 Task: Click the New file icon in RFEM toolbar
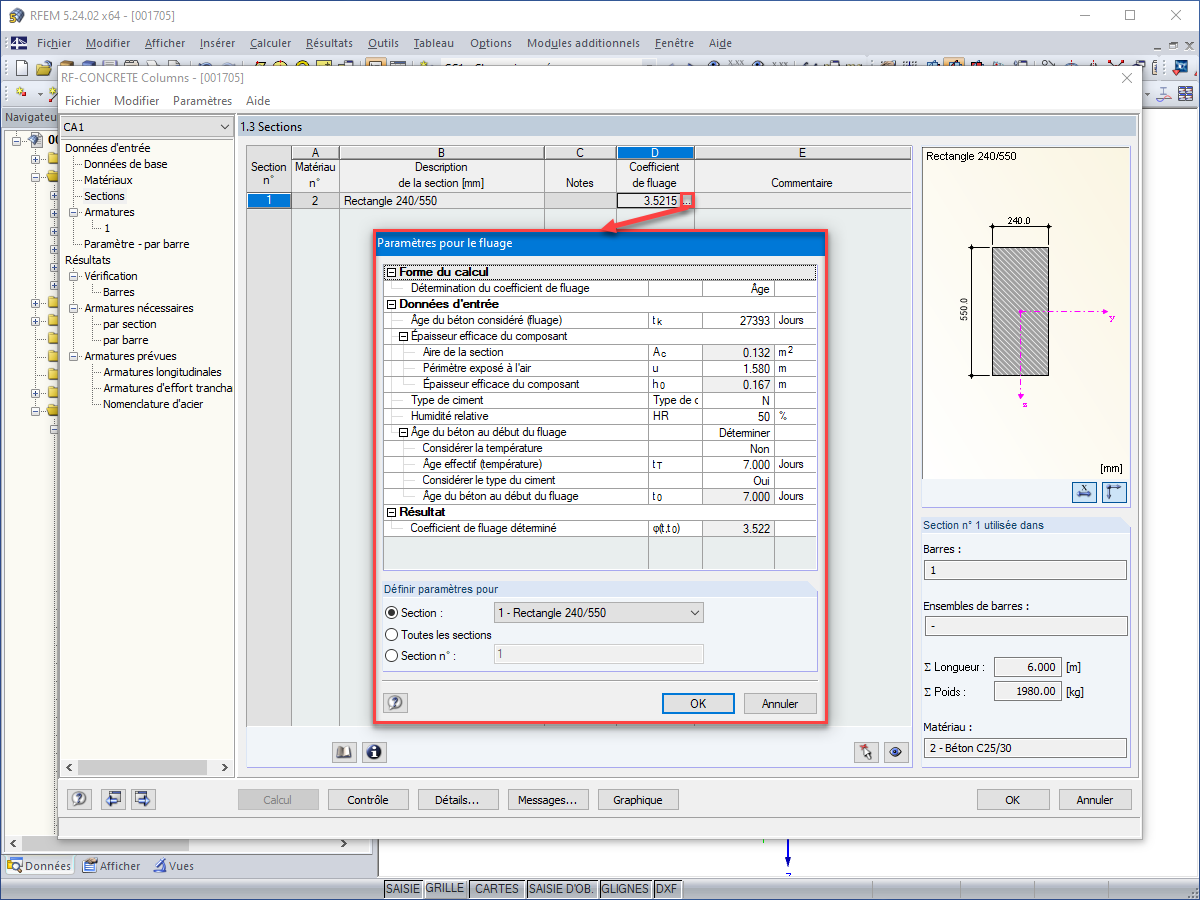pyautogui.click(x=22, y=68)
